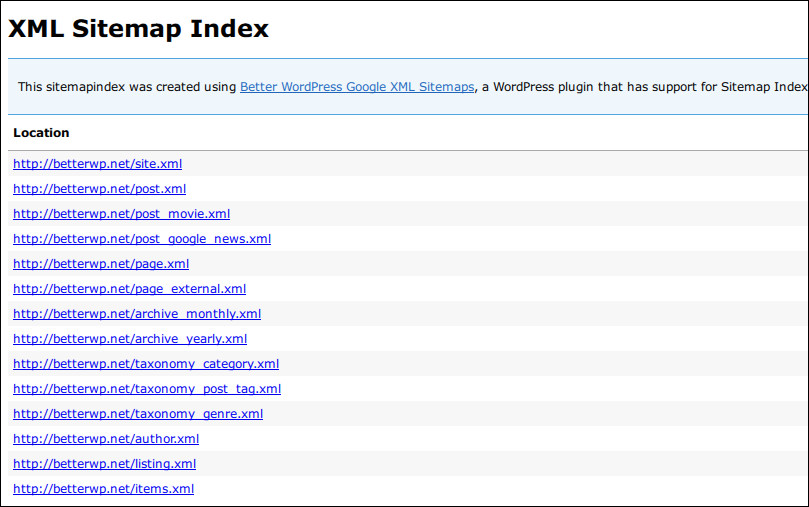Follow the archive_yearly.xml link
Image resolution: width=809 pixels, height=507 pixels.
130,339
